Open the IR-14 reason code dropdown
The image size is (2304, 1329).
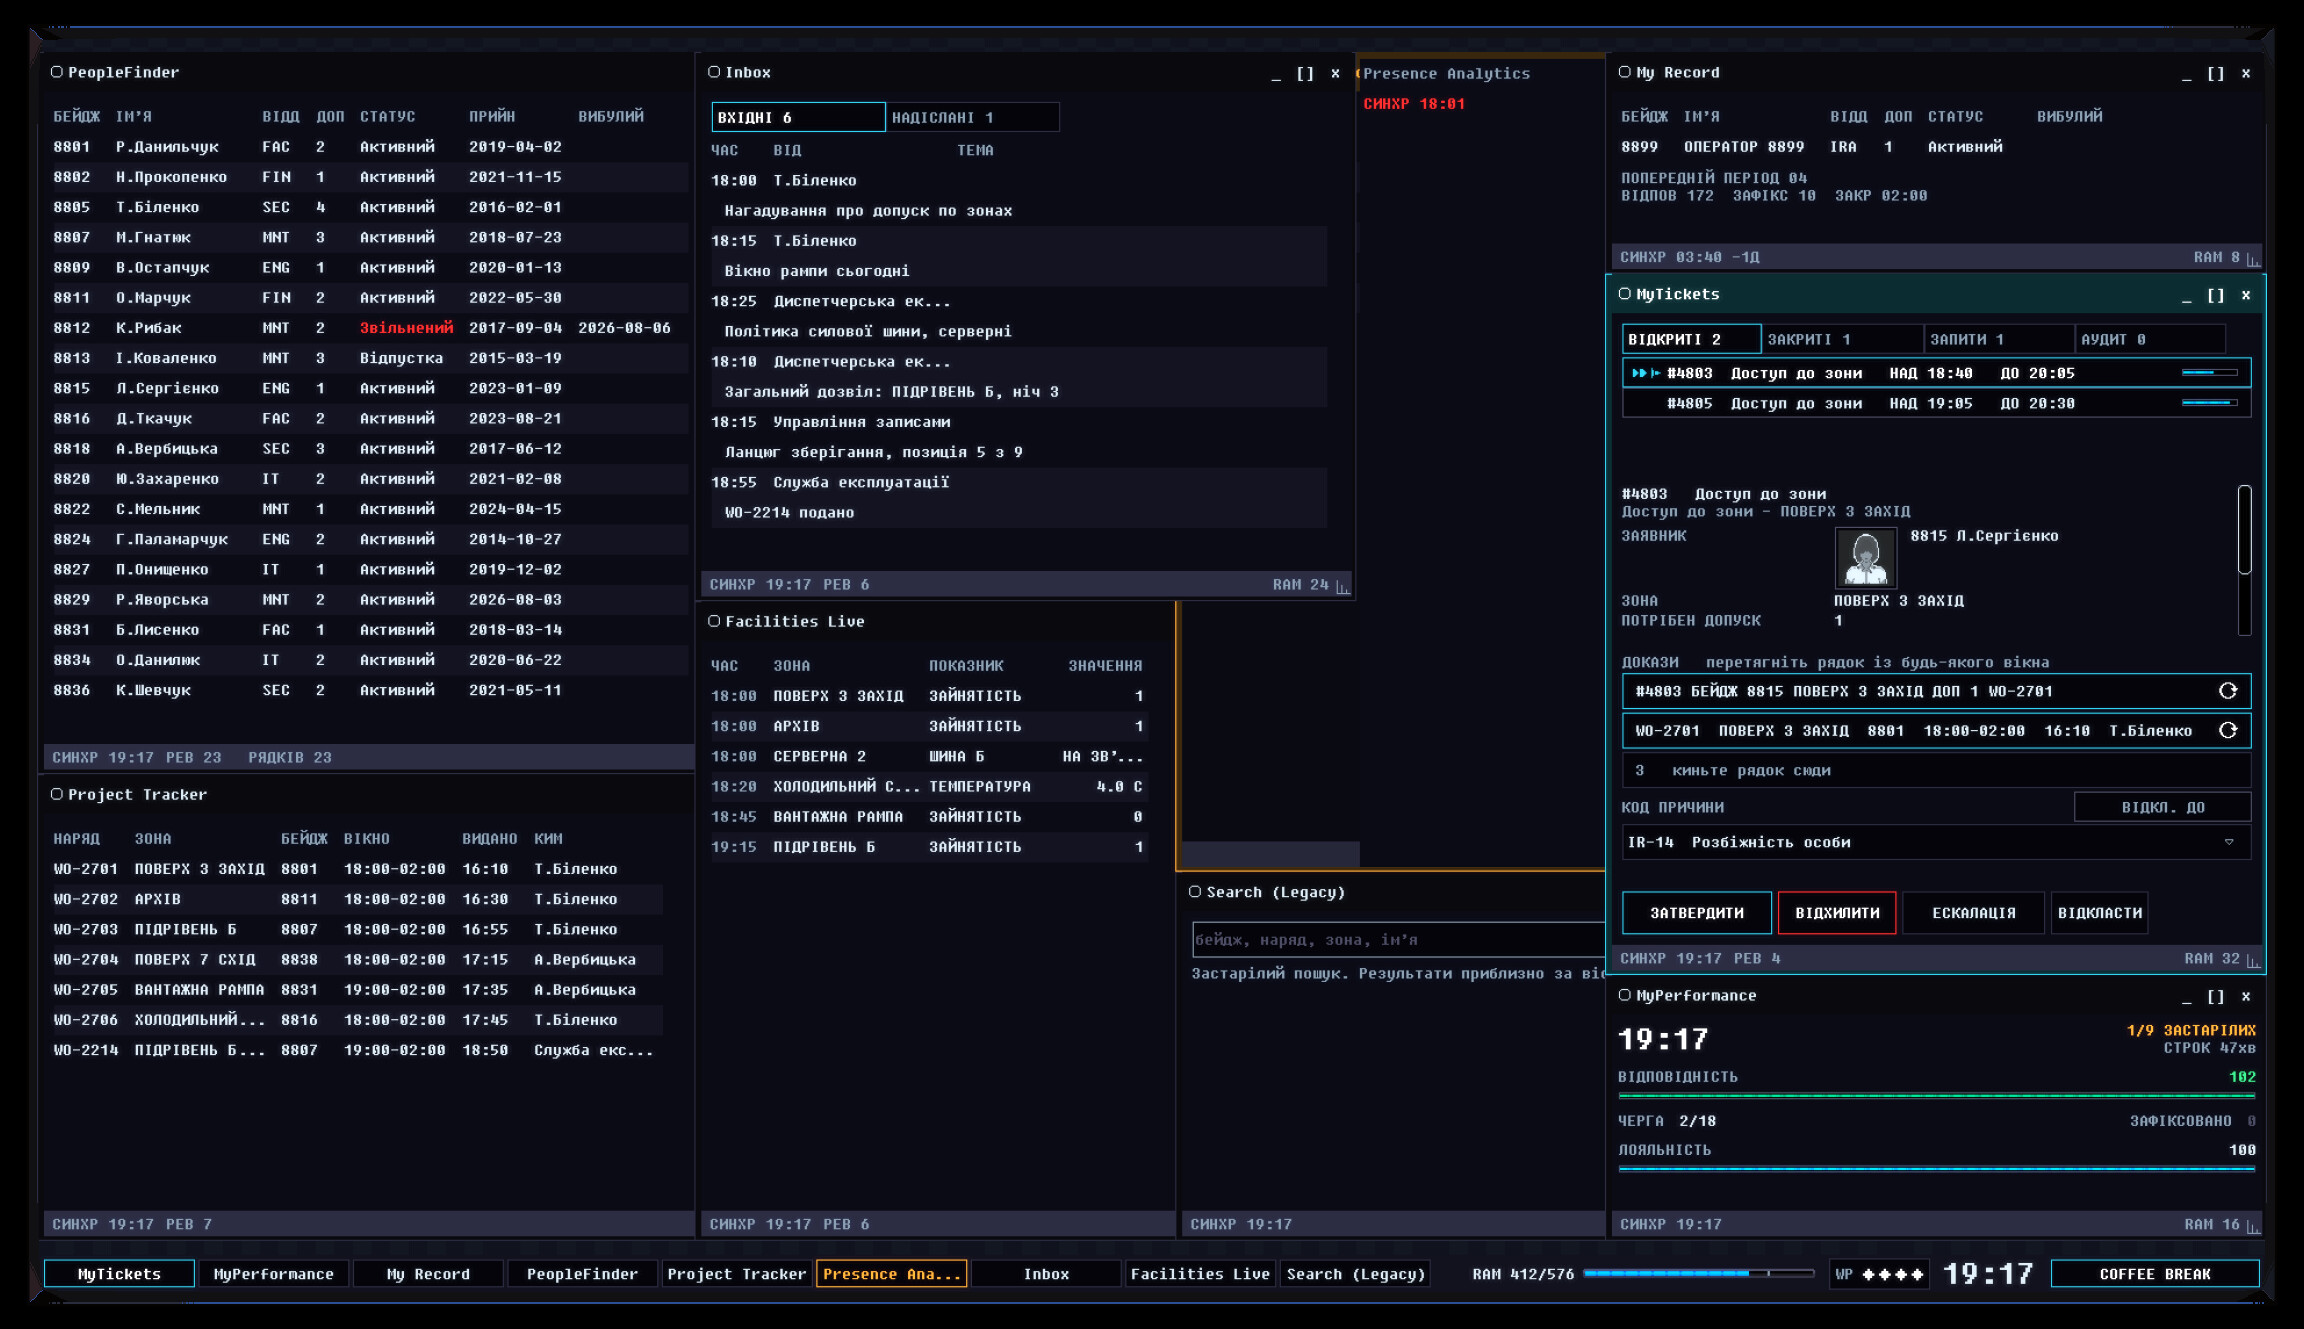1936,842
